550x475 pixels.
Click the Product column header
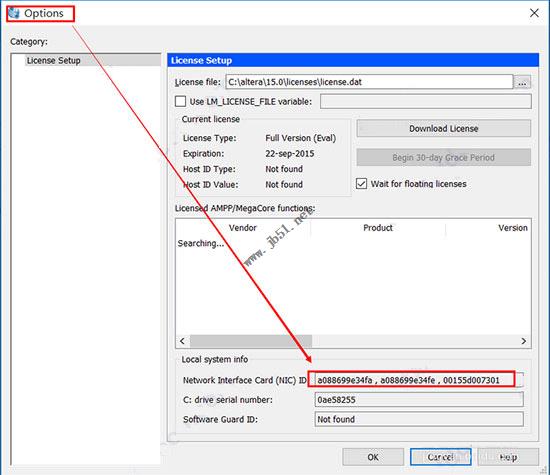[378, 228]
